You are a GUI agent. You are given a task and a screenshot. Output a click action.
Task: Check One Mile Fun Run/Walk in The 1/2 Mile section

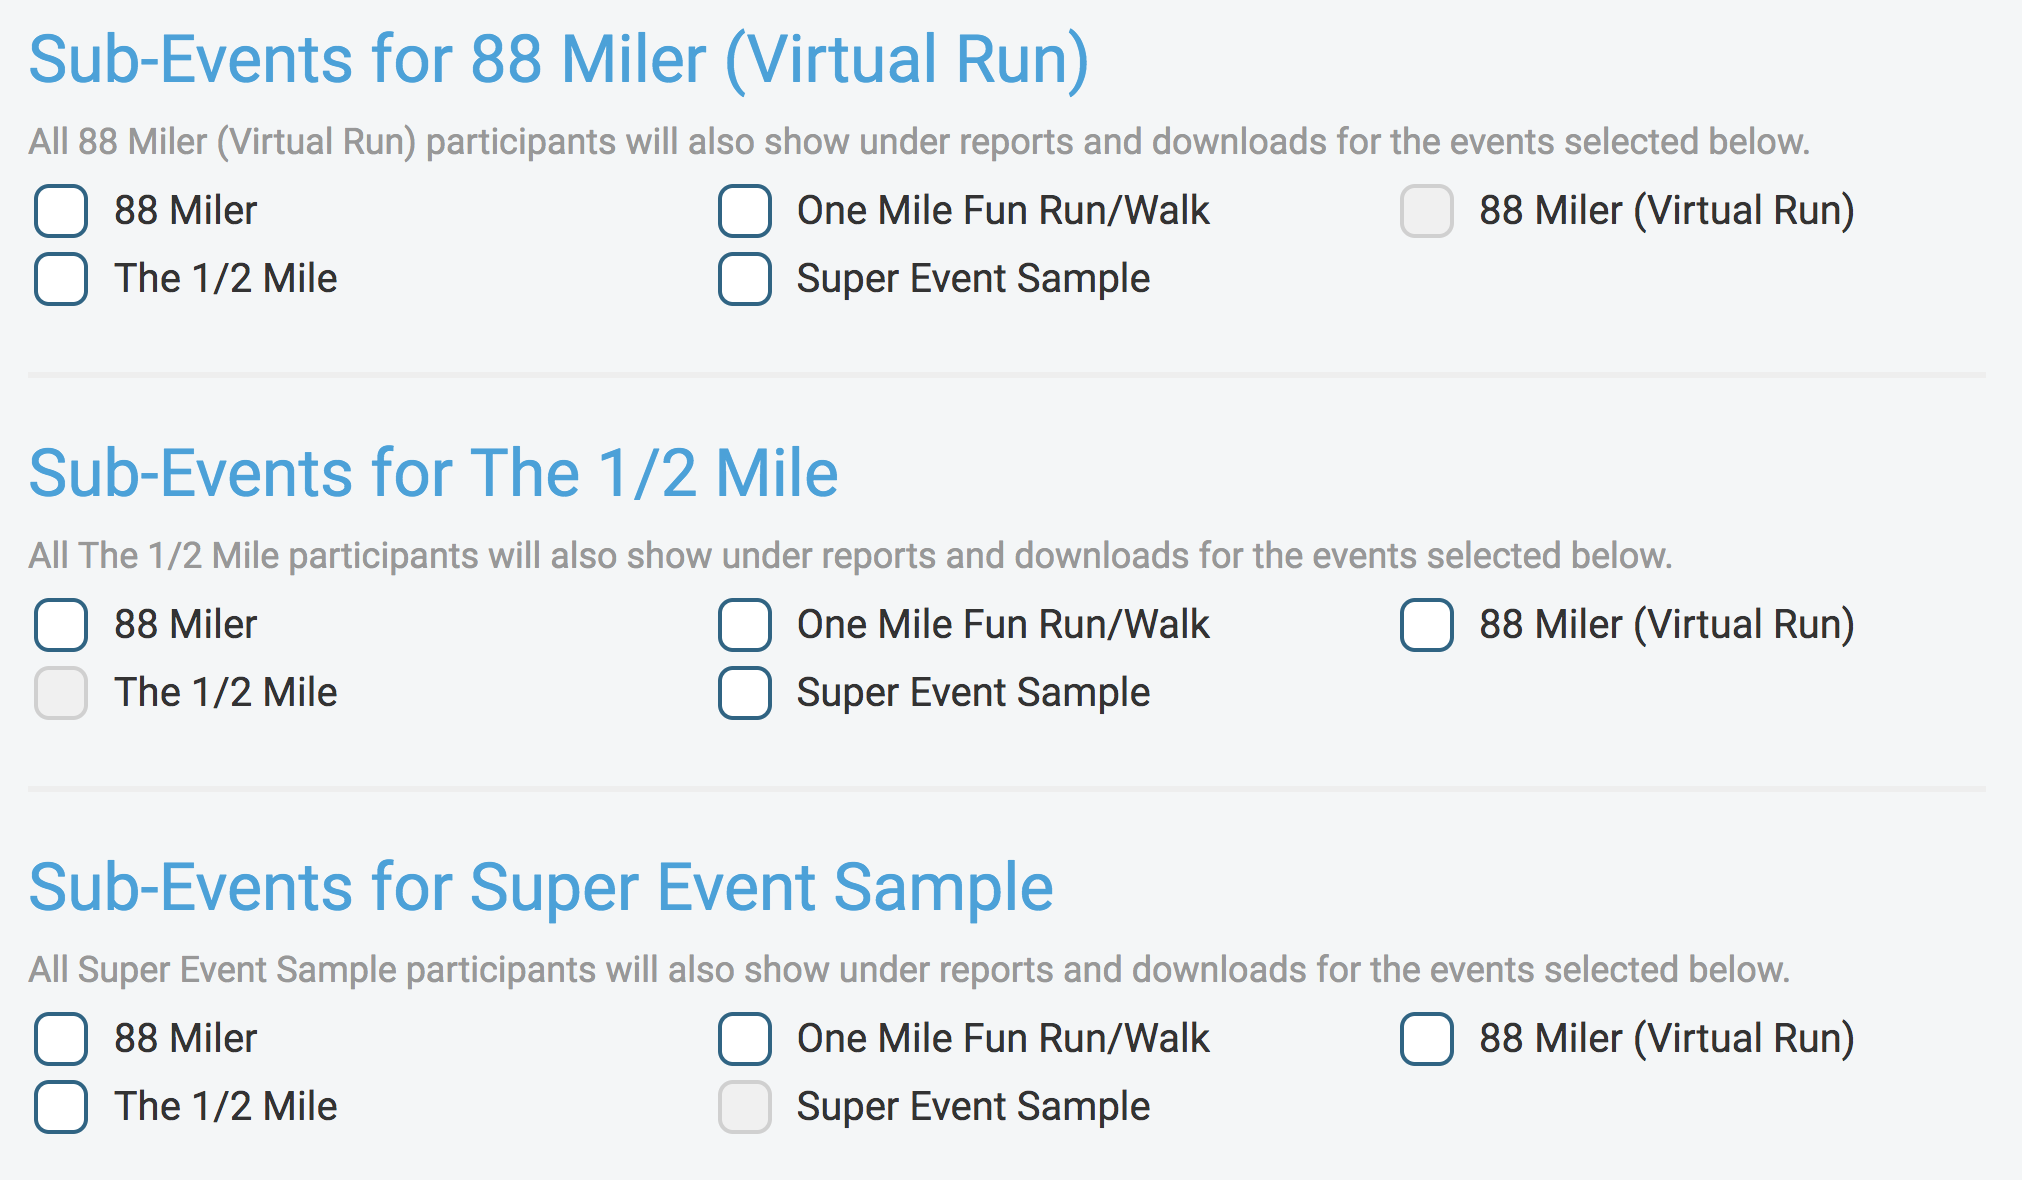[744, 625]
